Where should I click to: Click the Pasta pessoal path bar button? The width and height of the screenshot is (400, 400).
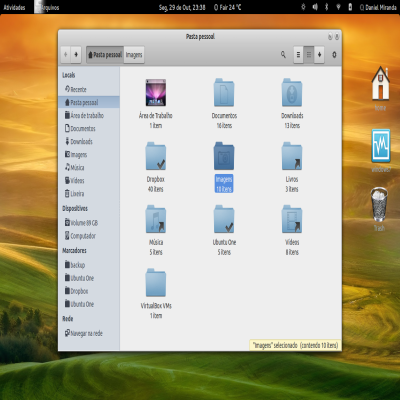point(105,55)
